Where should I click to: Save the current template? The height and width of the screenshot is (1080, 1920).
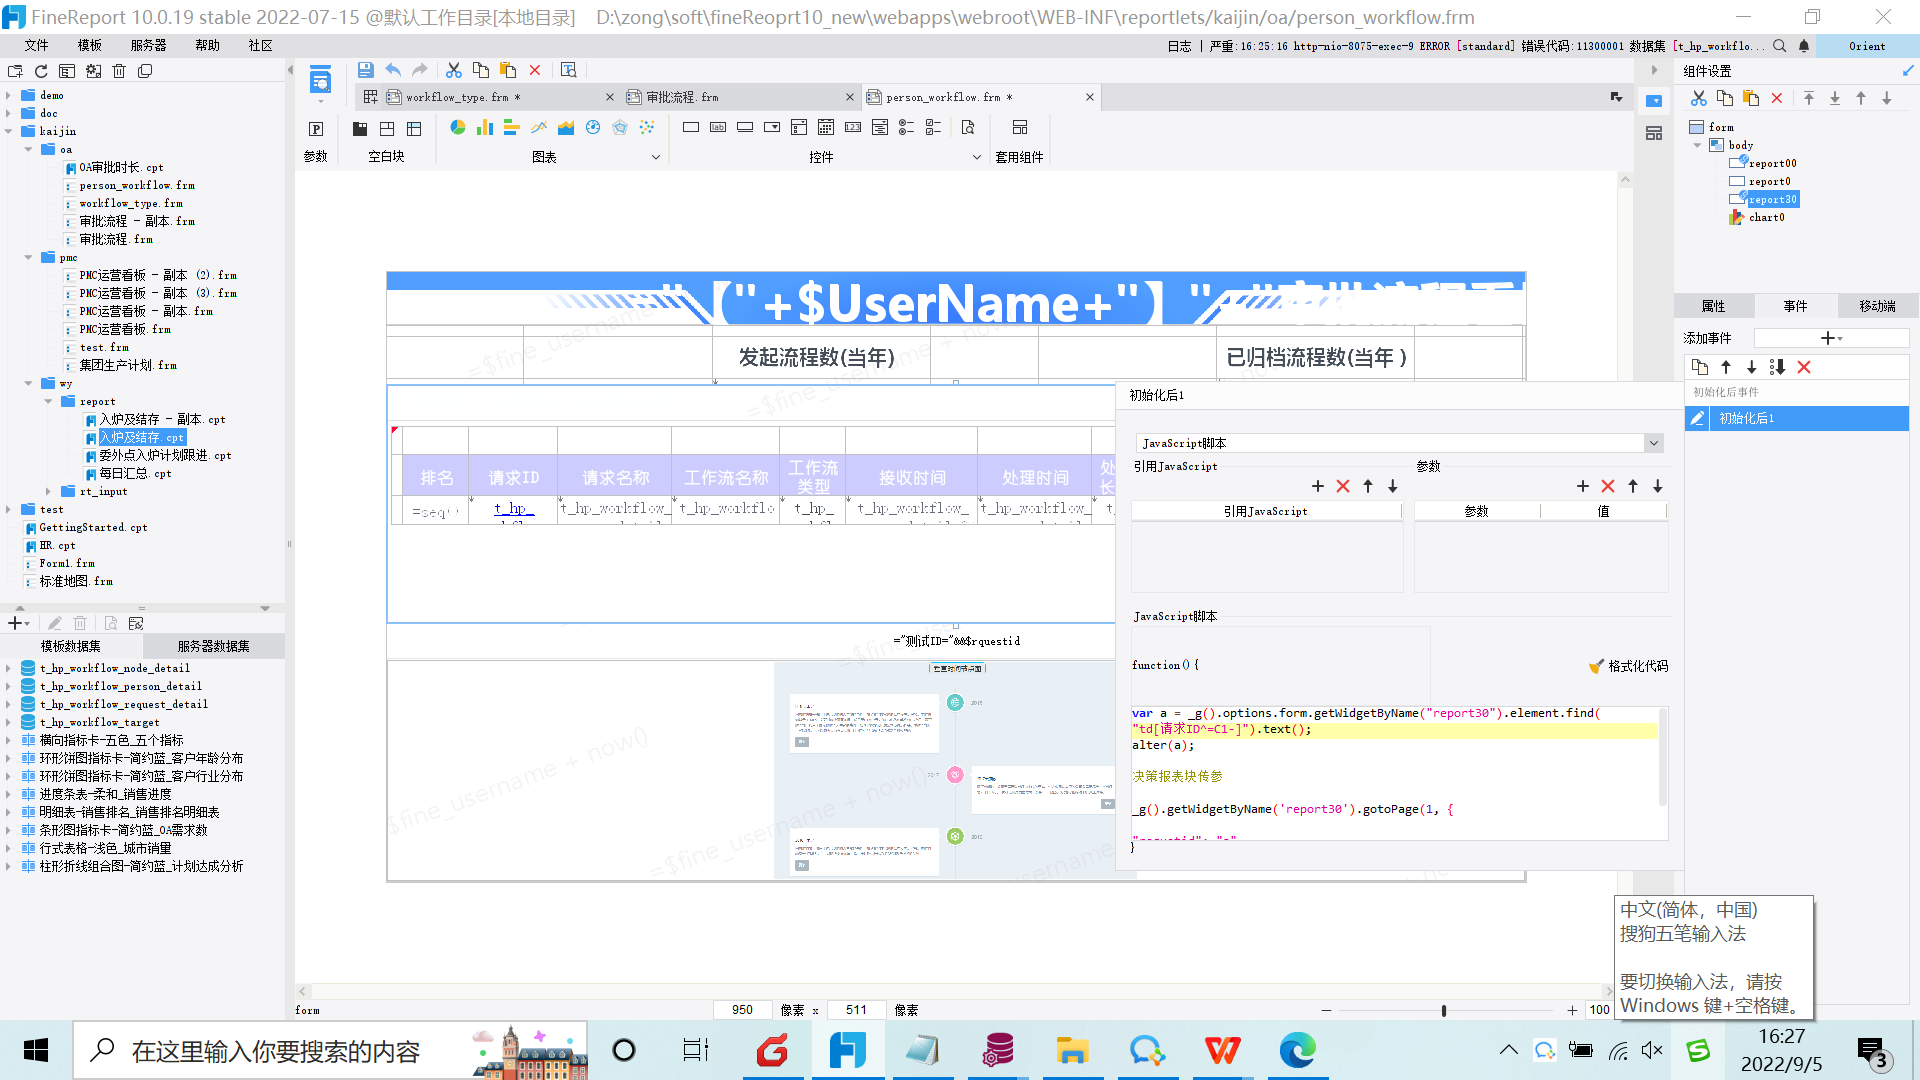point(366,70)
